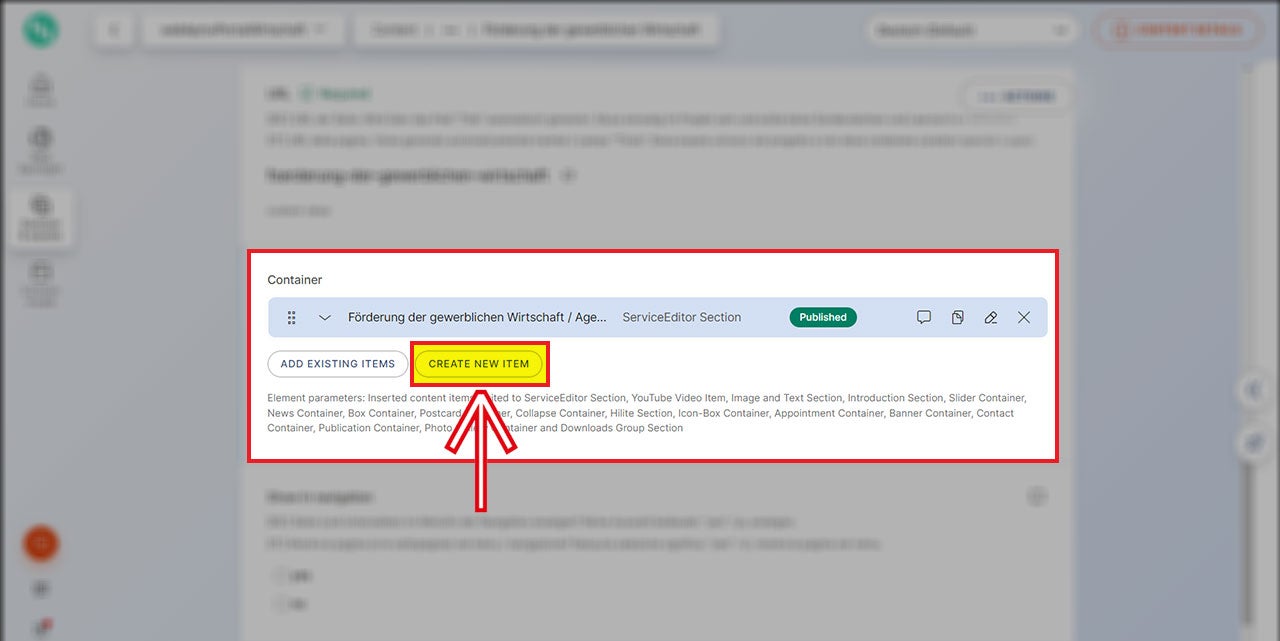1280x641 pixels.
Task: Remove the container item with the X icon
Action: (1024, 318)
